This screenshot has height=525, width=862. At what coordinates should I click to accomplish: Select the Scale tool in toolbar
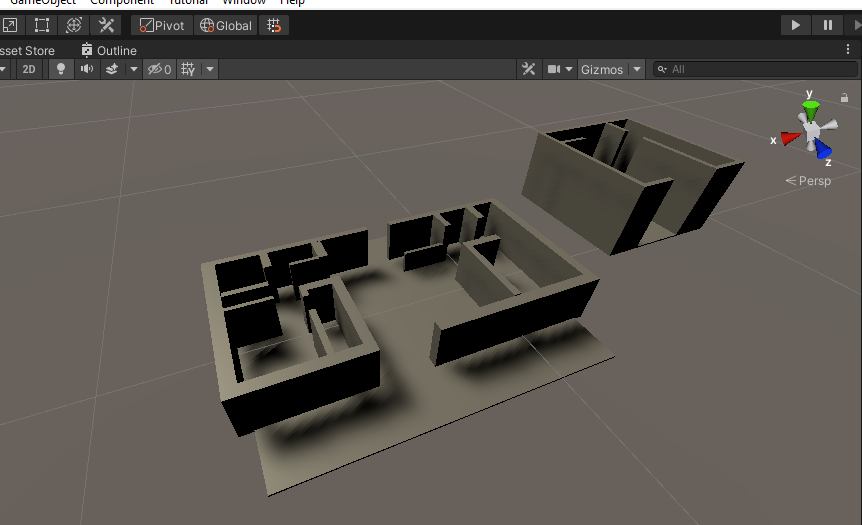point(9,25)
